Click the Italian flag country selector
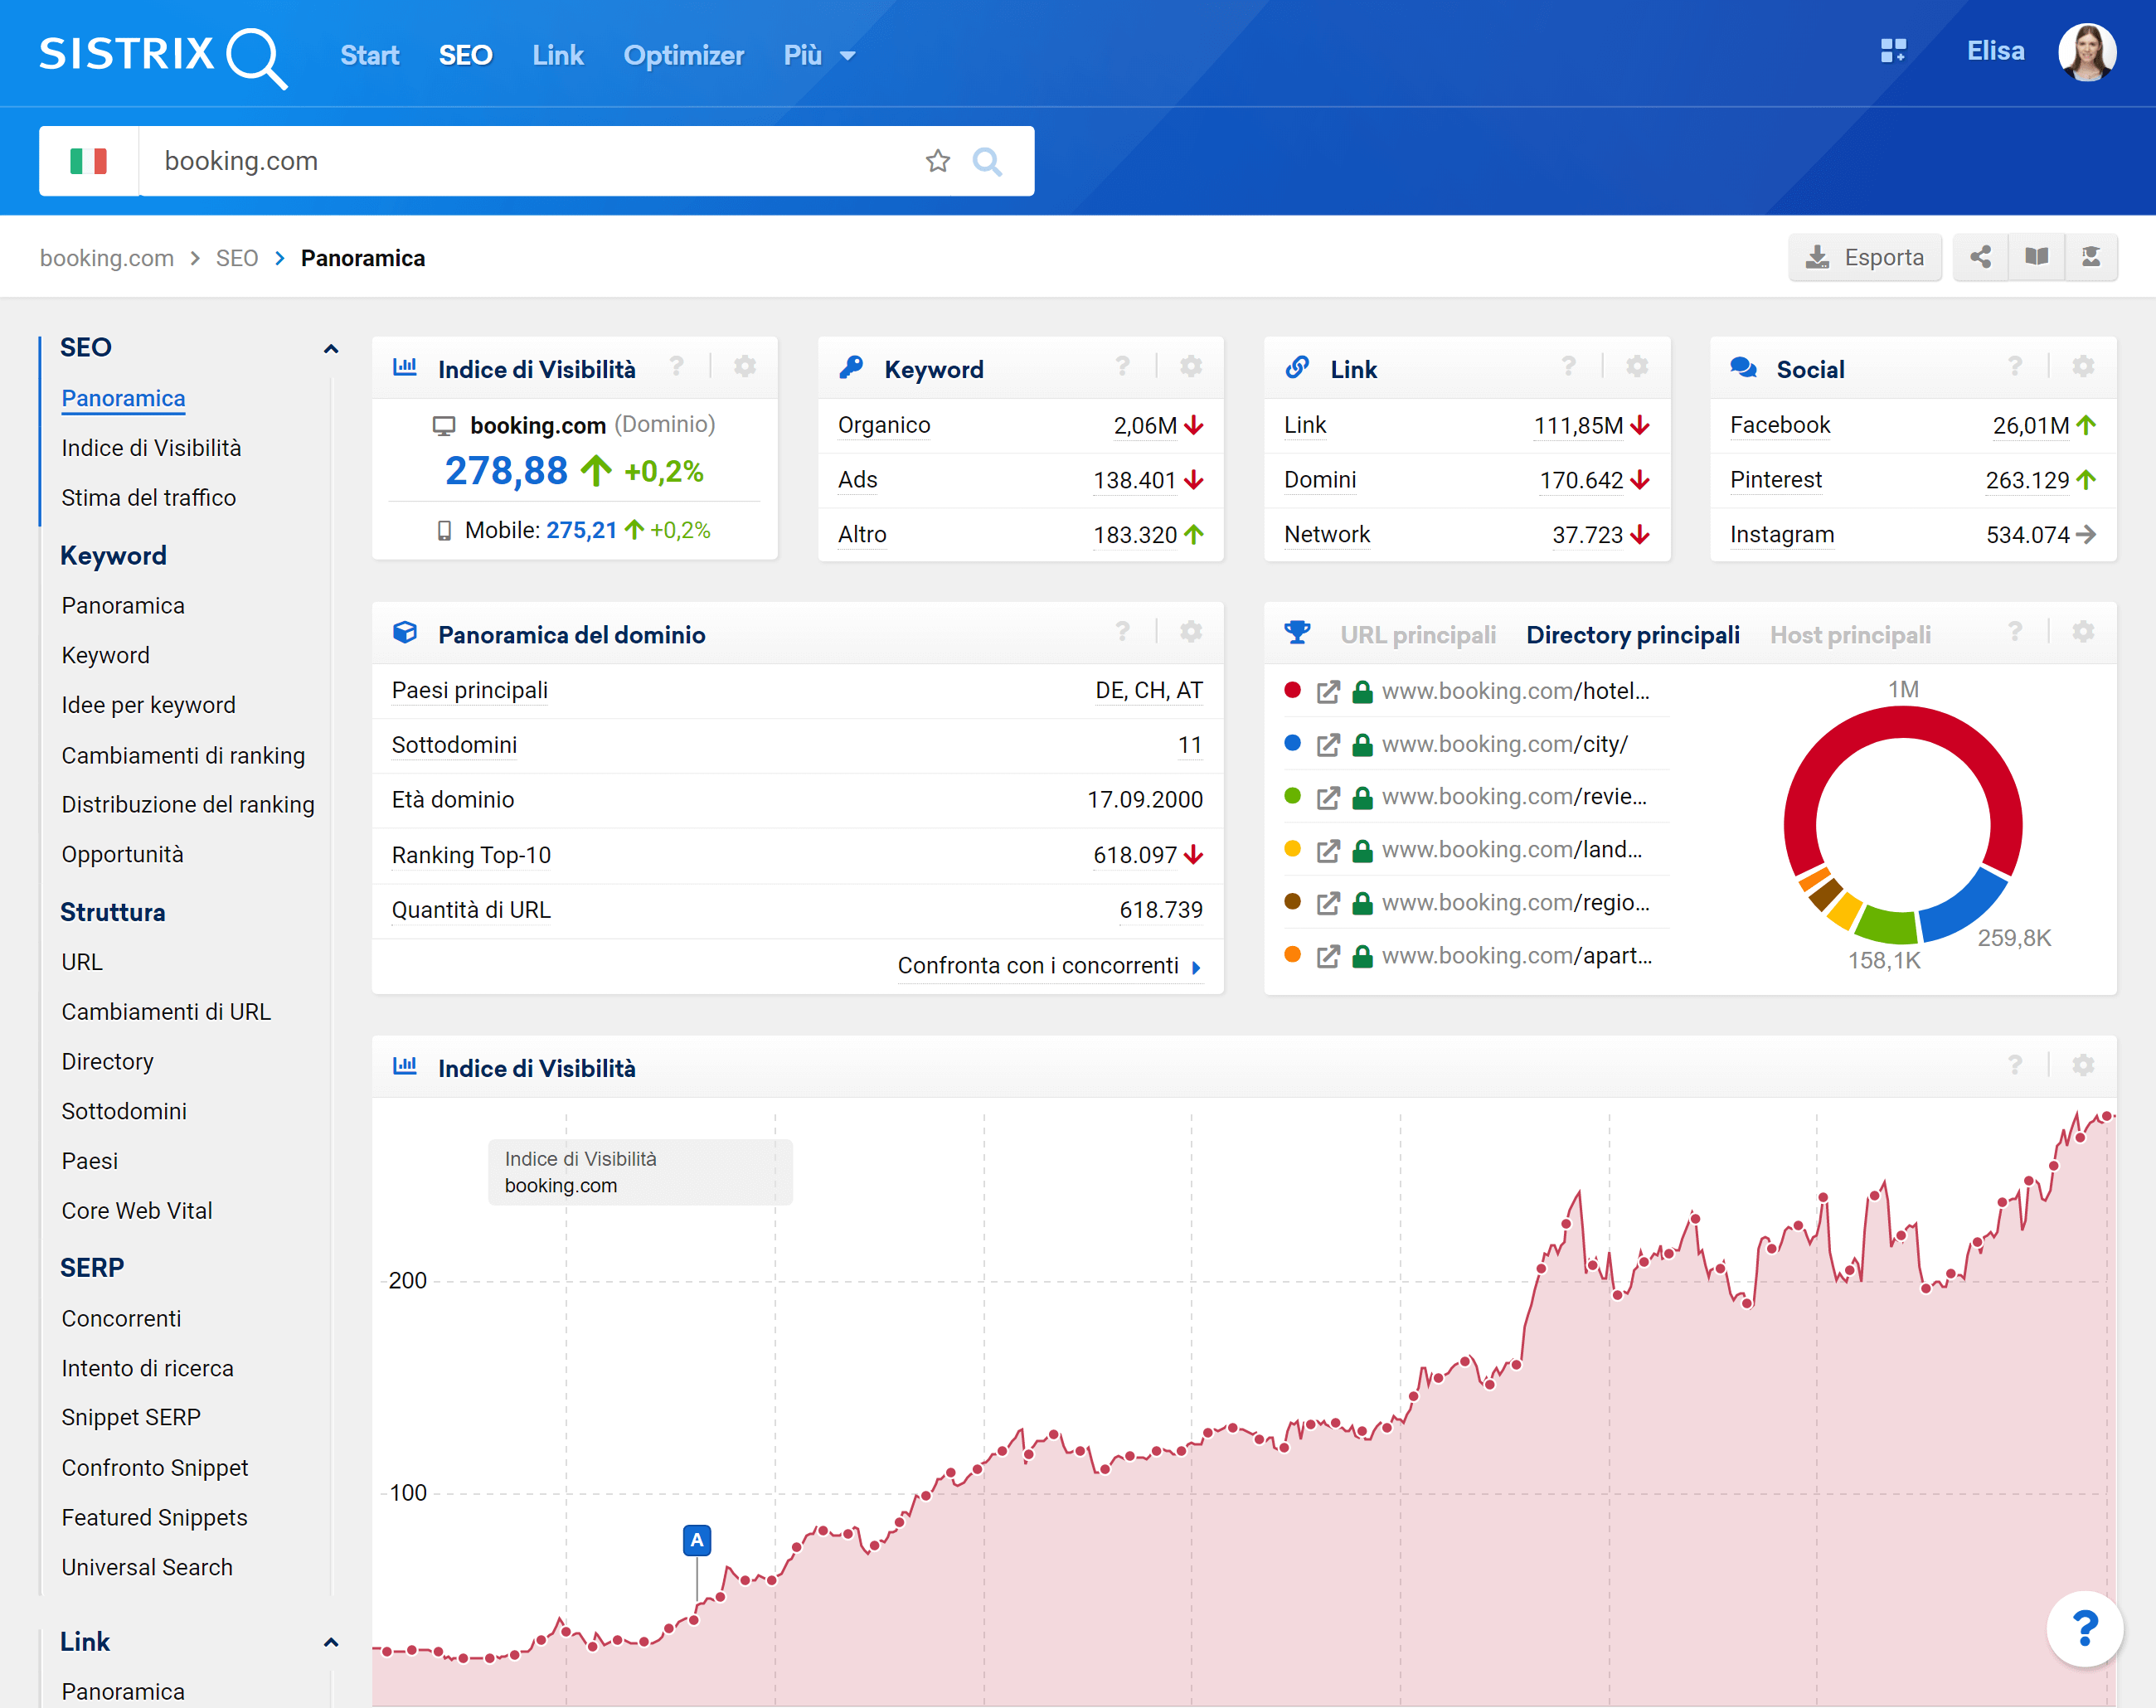Screen dimensions: 2156x1708 89,161
